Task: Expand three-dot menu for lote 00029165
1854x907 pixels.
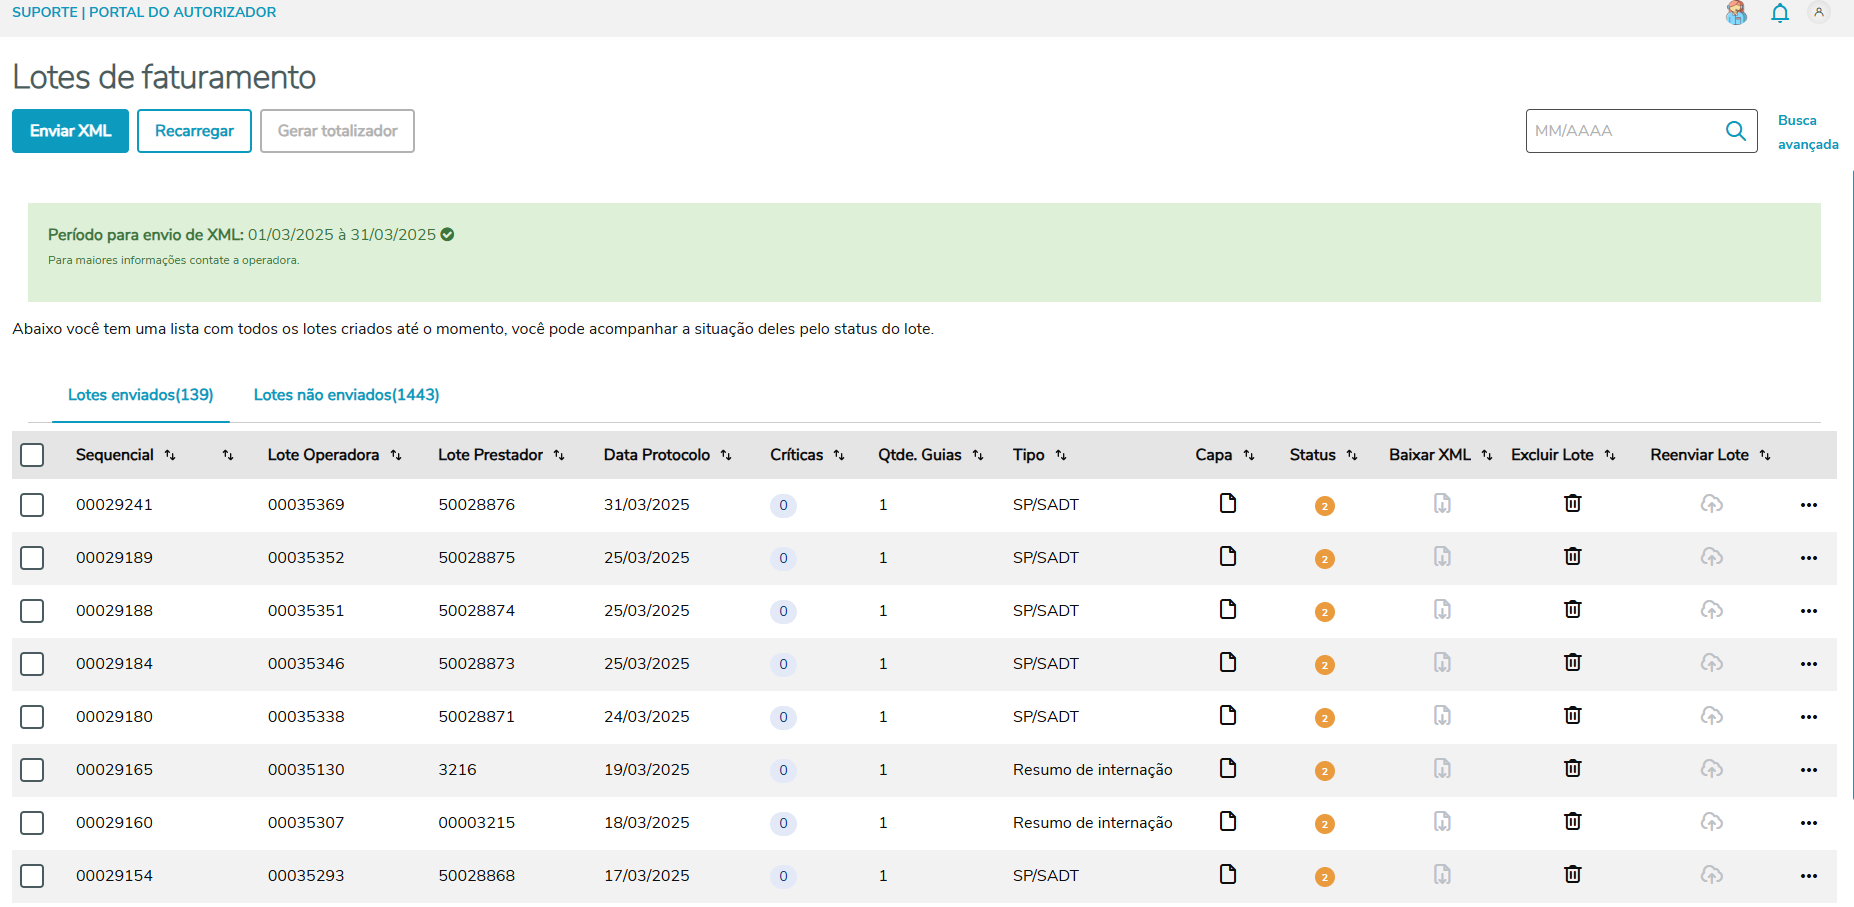Action: coord(1808,770)
